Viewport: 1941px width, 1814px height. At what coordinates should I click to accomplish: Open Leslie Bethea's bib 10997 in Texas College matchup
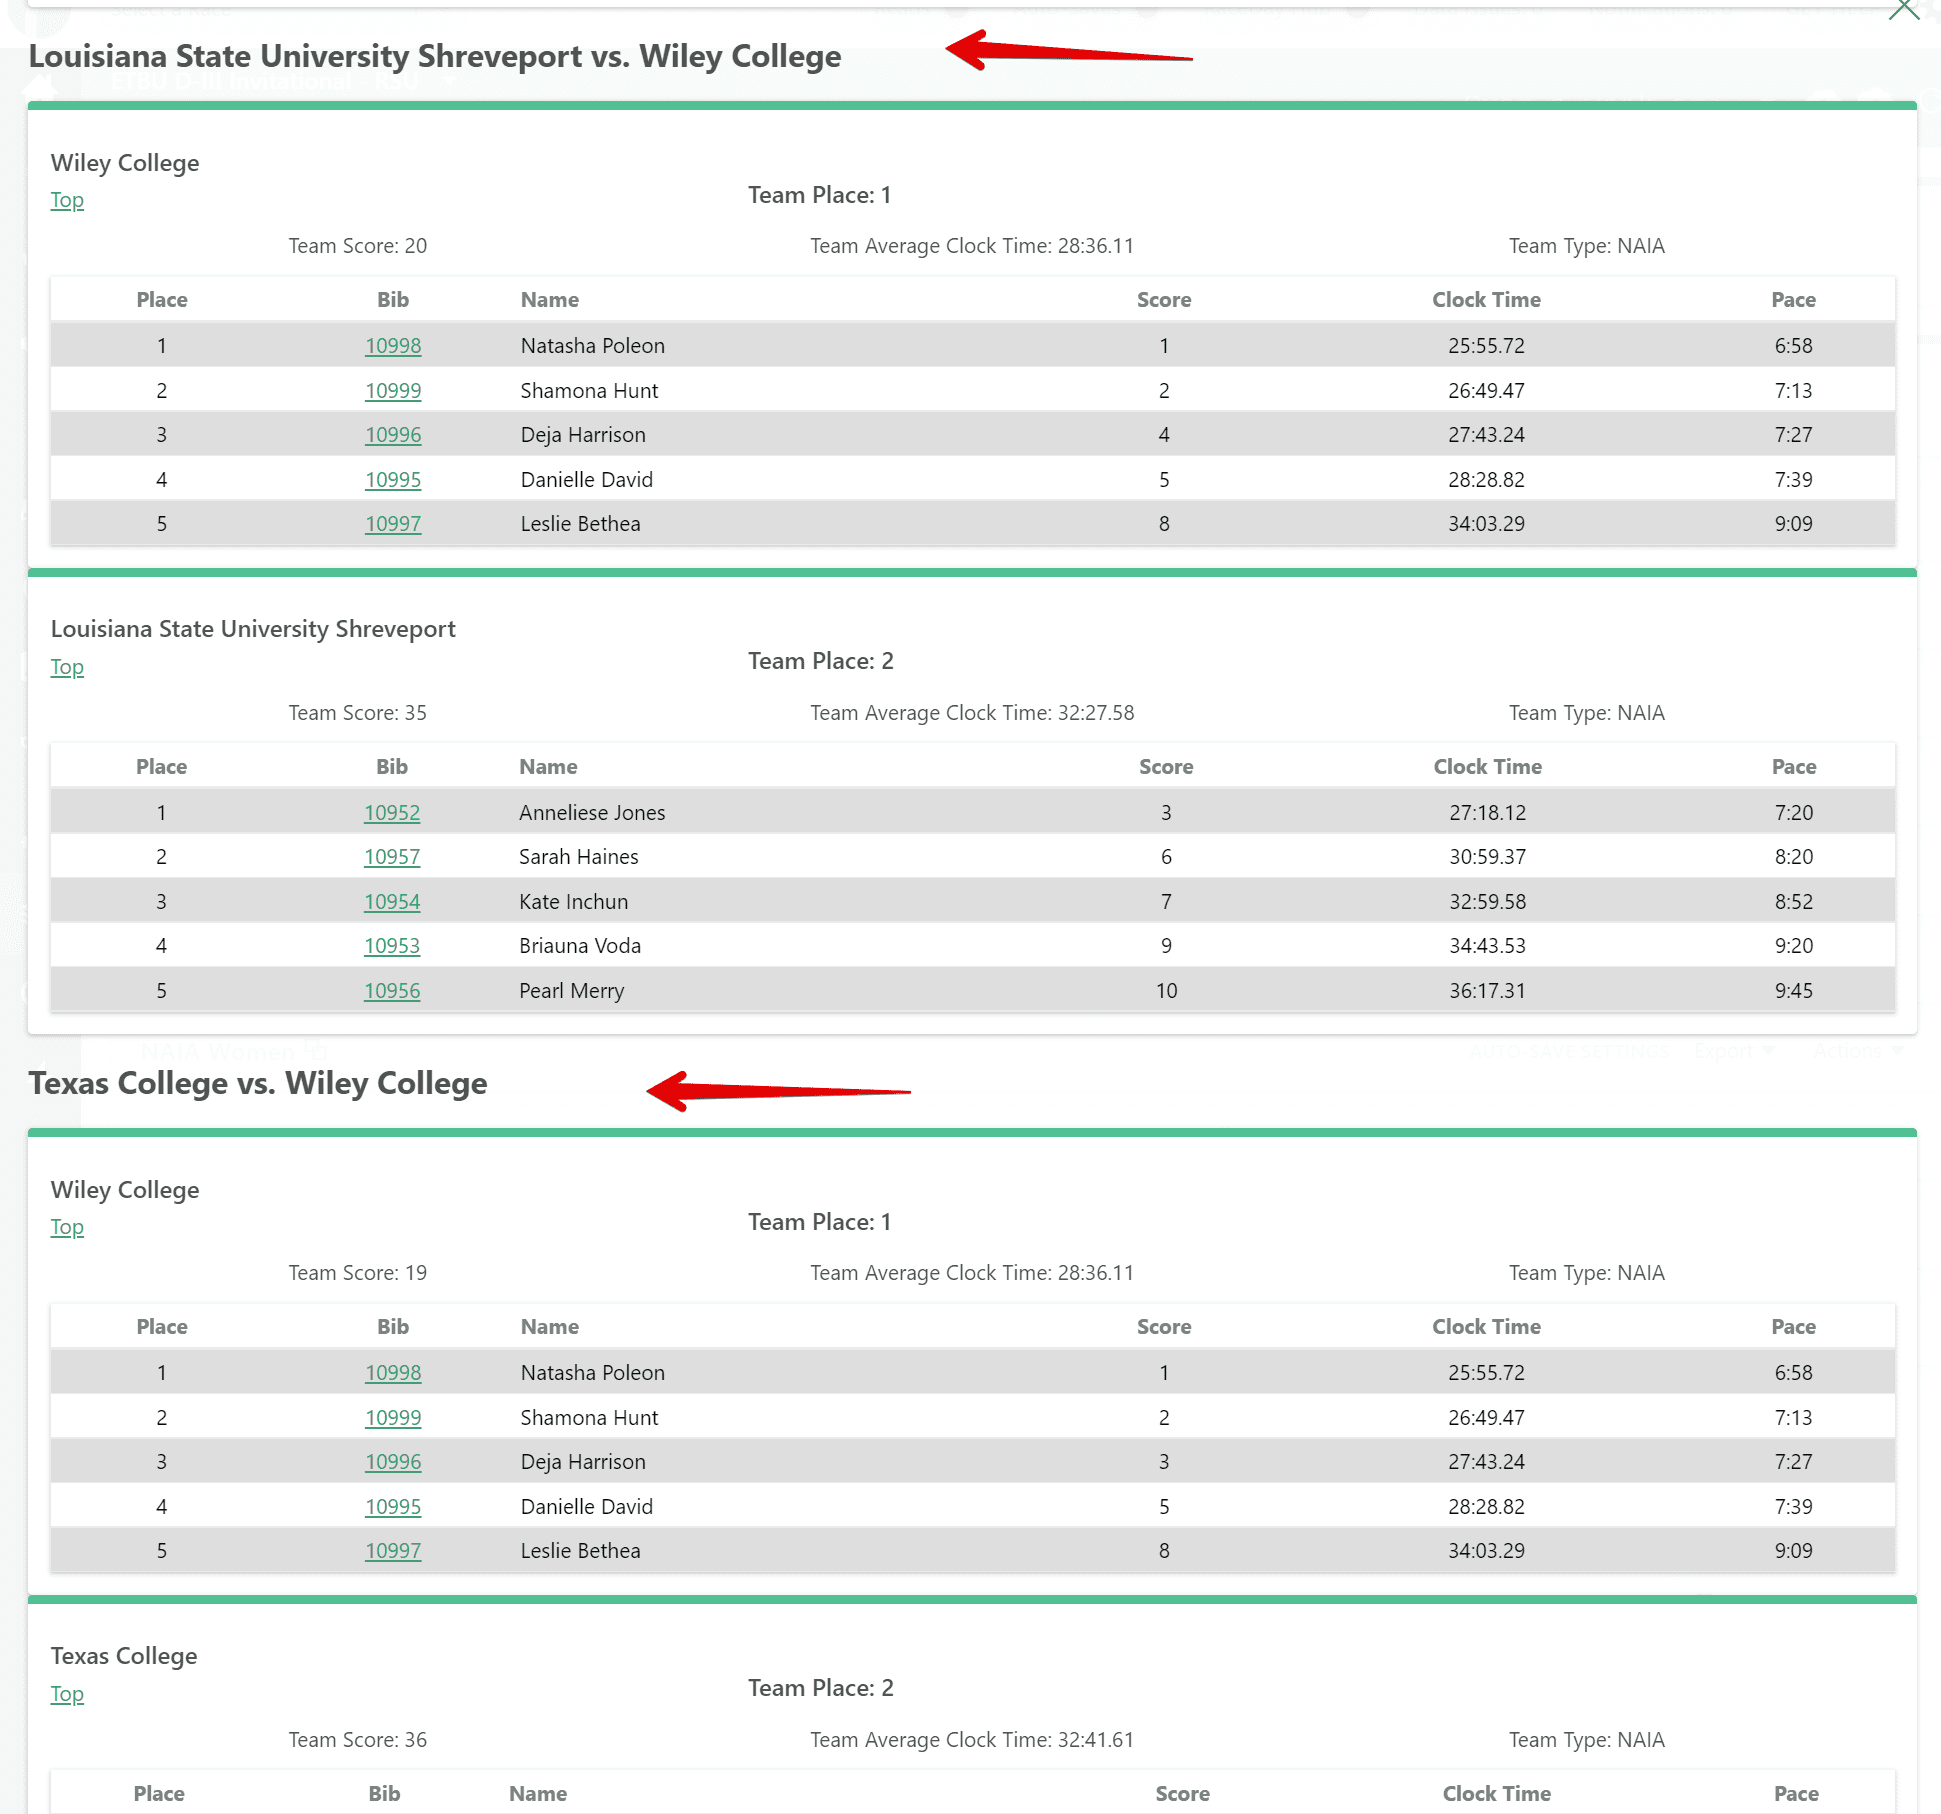click(x=393, y=1551)
